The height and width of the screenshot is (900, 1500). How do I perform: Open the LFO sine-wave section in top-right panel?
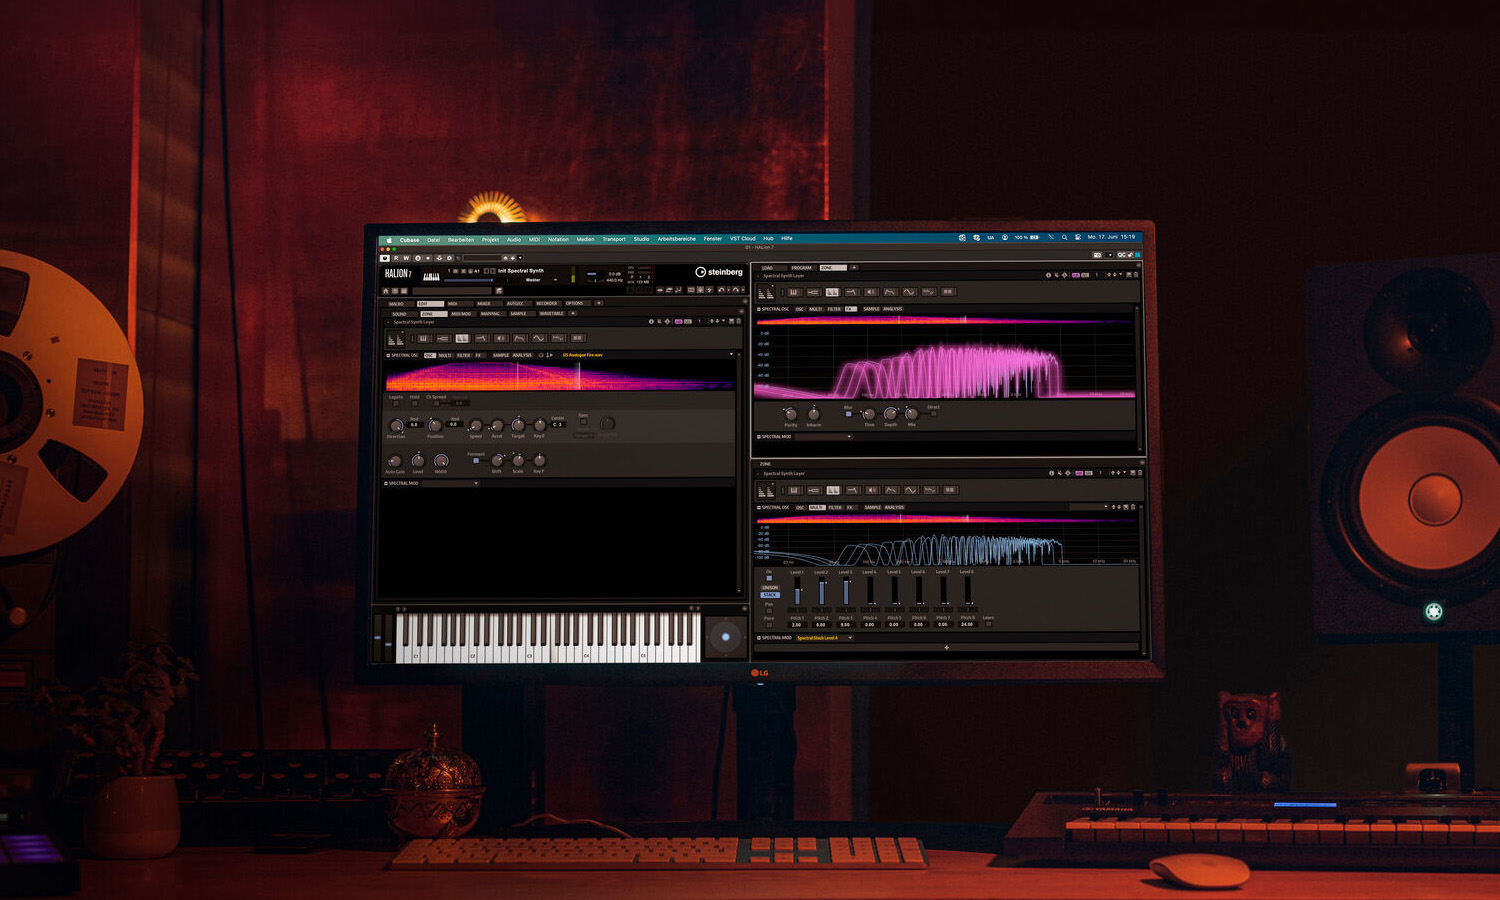pos(909,292)
